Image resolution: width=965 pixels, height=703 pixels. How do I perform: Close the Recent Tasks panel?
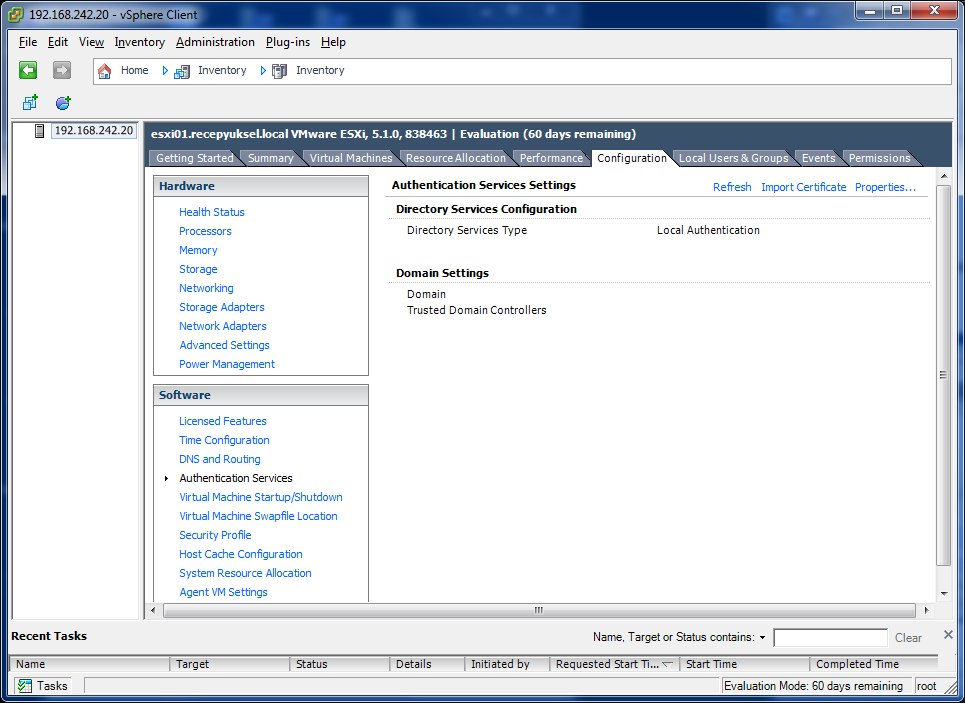(948, 635)
